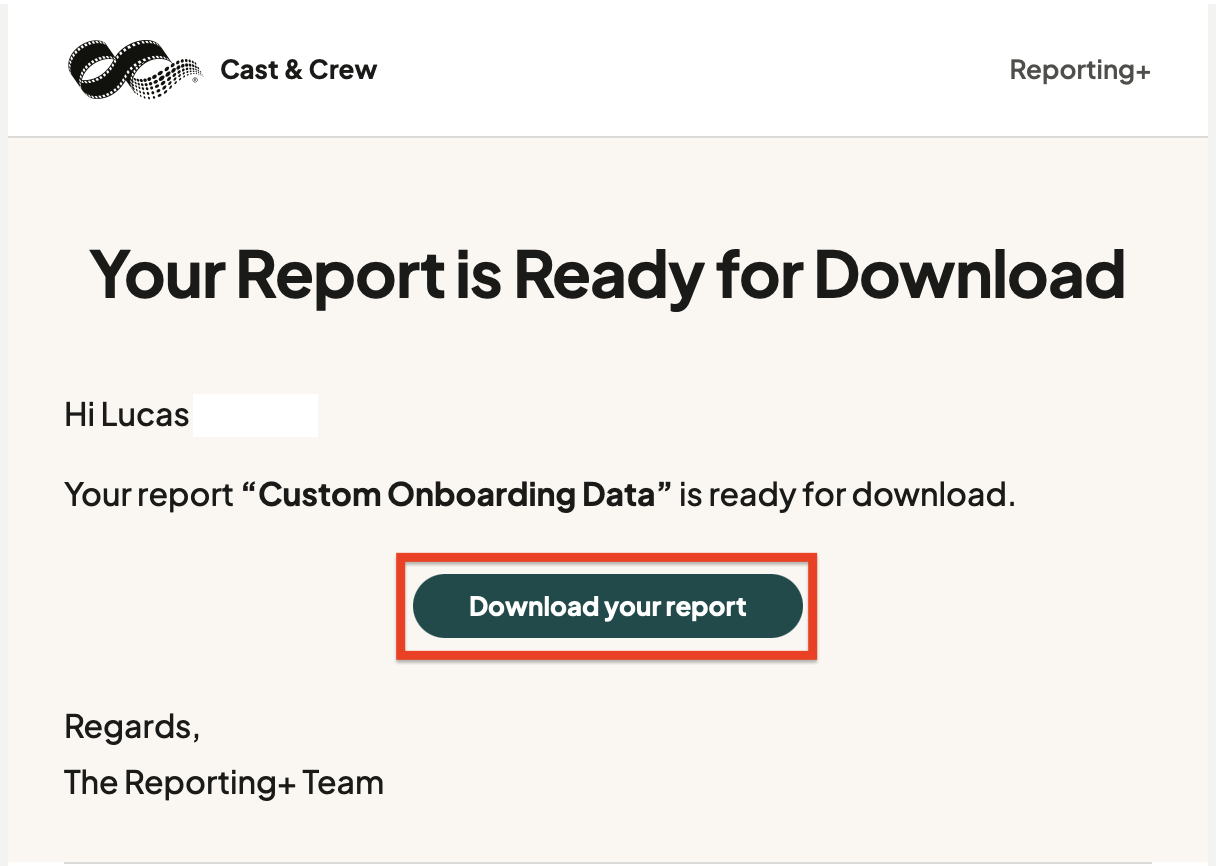
Task: Click the words "is ready for download."
Action: click(x=847, y=494)
